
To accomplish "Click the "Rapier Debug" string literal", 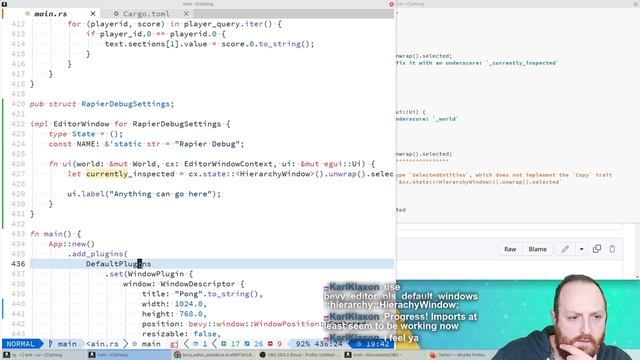I will pyautogui.click(x=207, y=144).
